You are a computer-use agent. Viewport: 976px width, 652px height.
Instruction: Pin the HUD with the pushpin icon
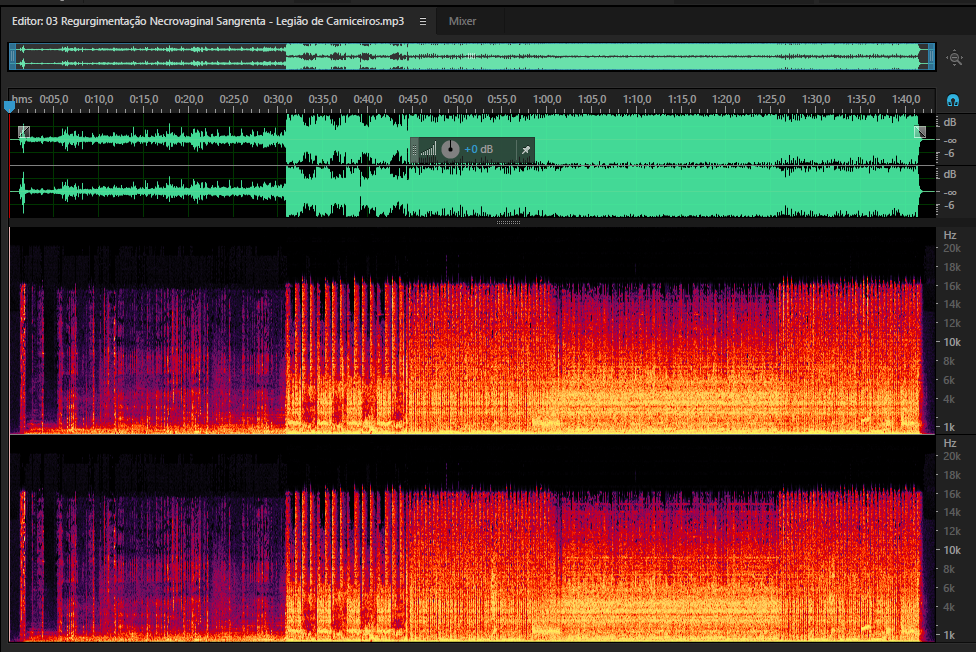tap(526, 149)
